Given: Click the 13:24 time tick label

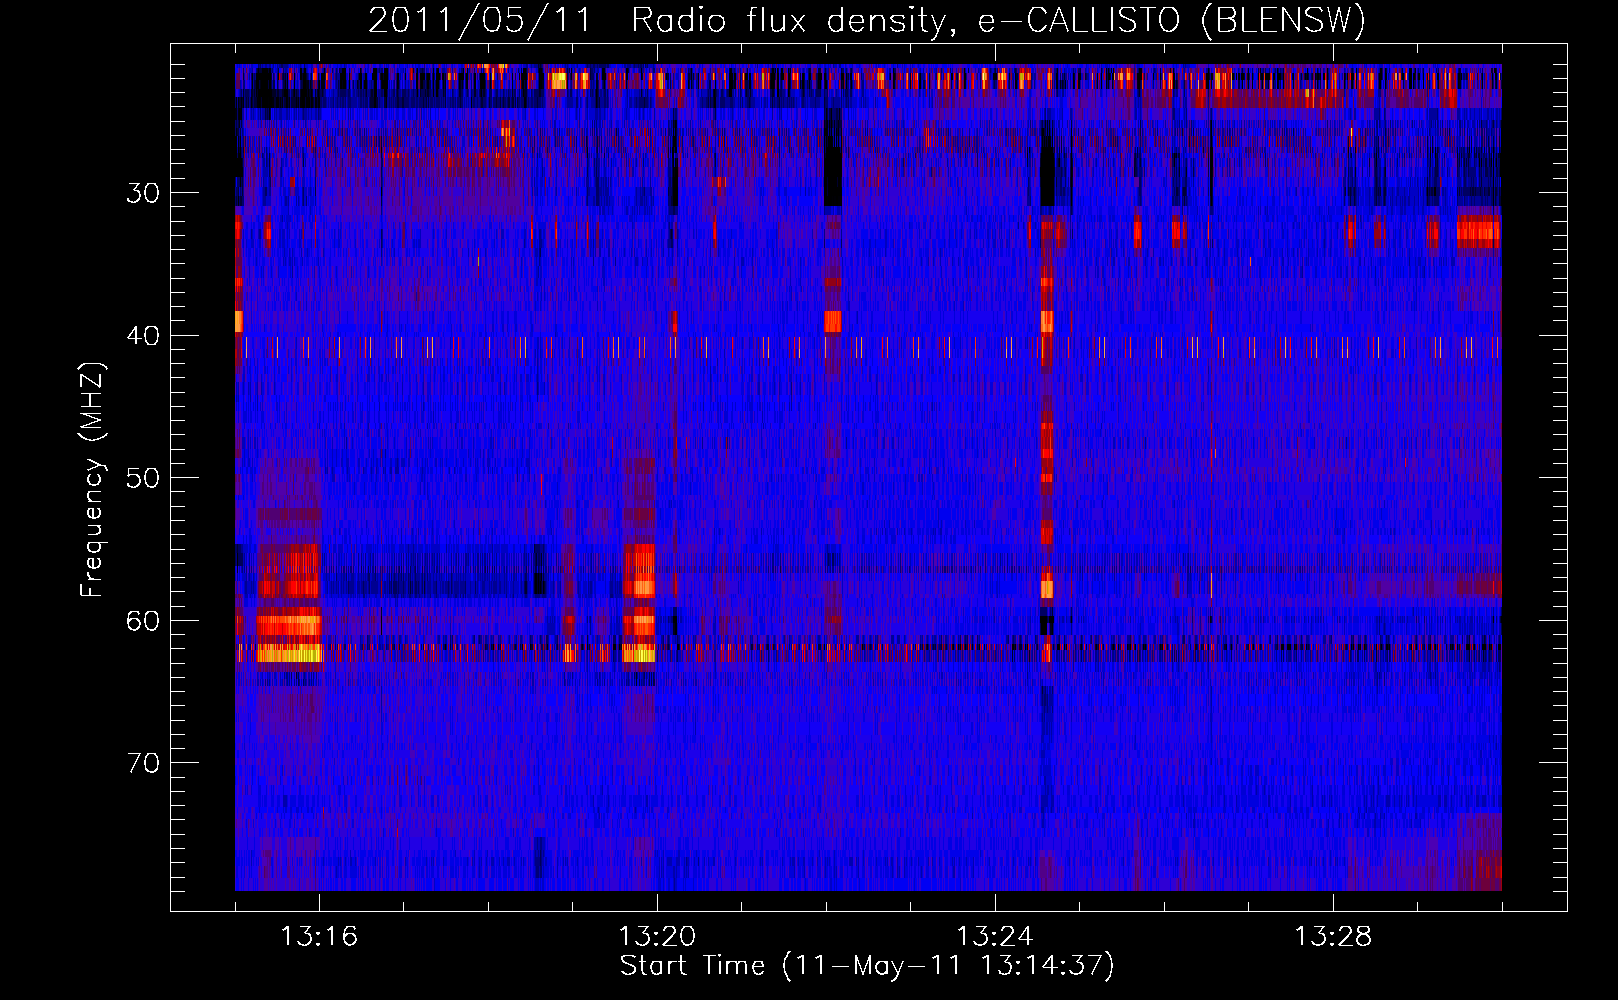Looking at the screenshot, I should (x=995, y=937).
